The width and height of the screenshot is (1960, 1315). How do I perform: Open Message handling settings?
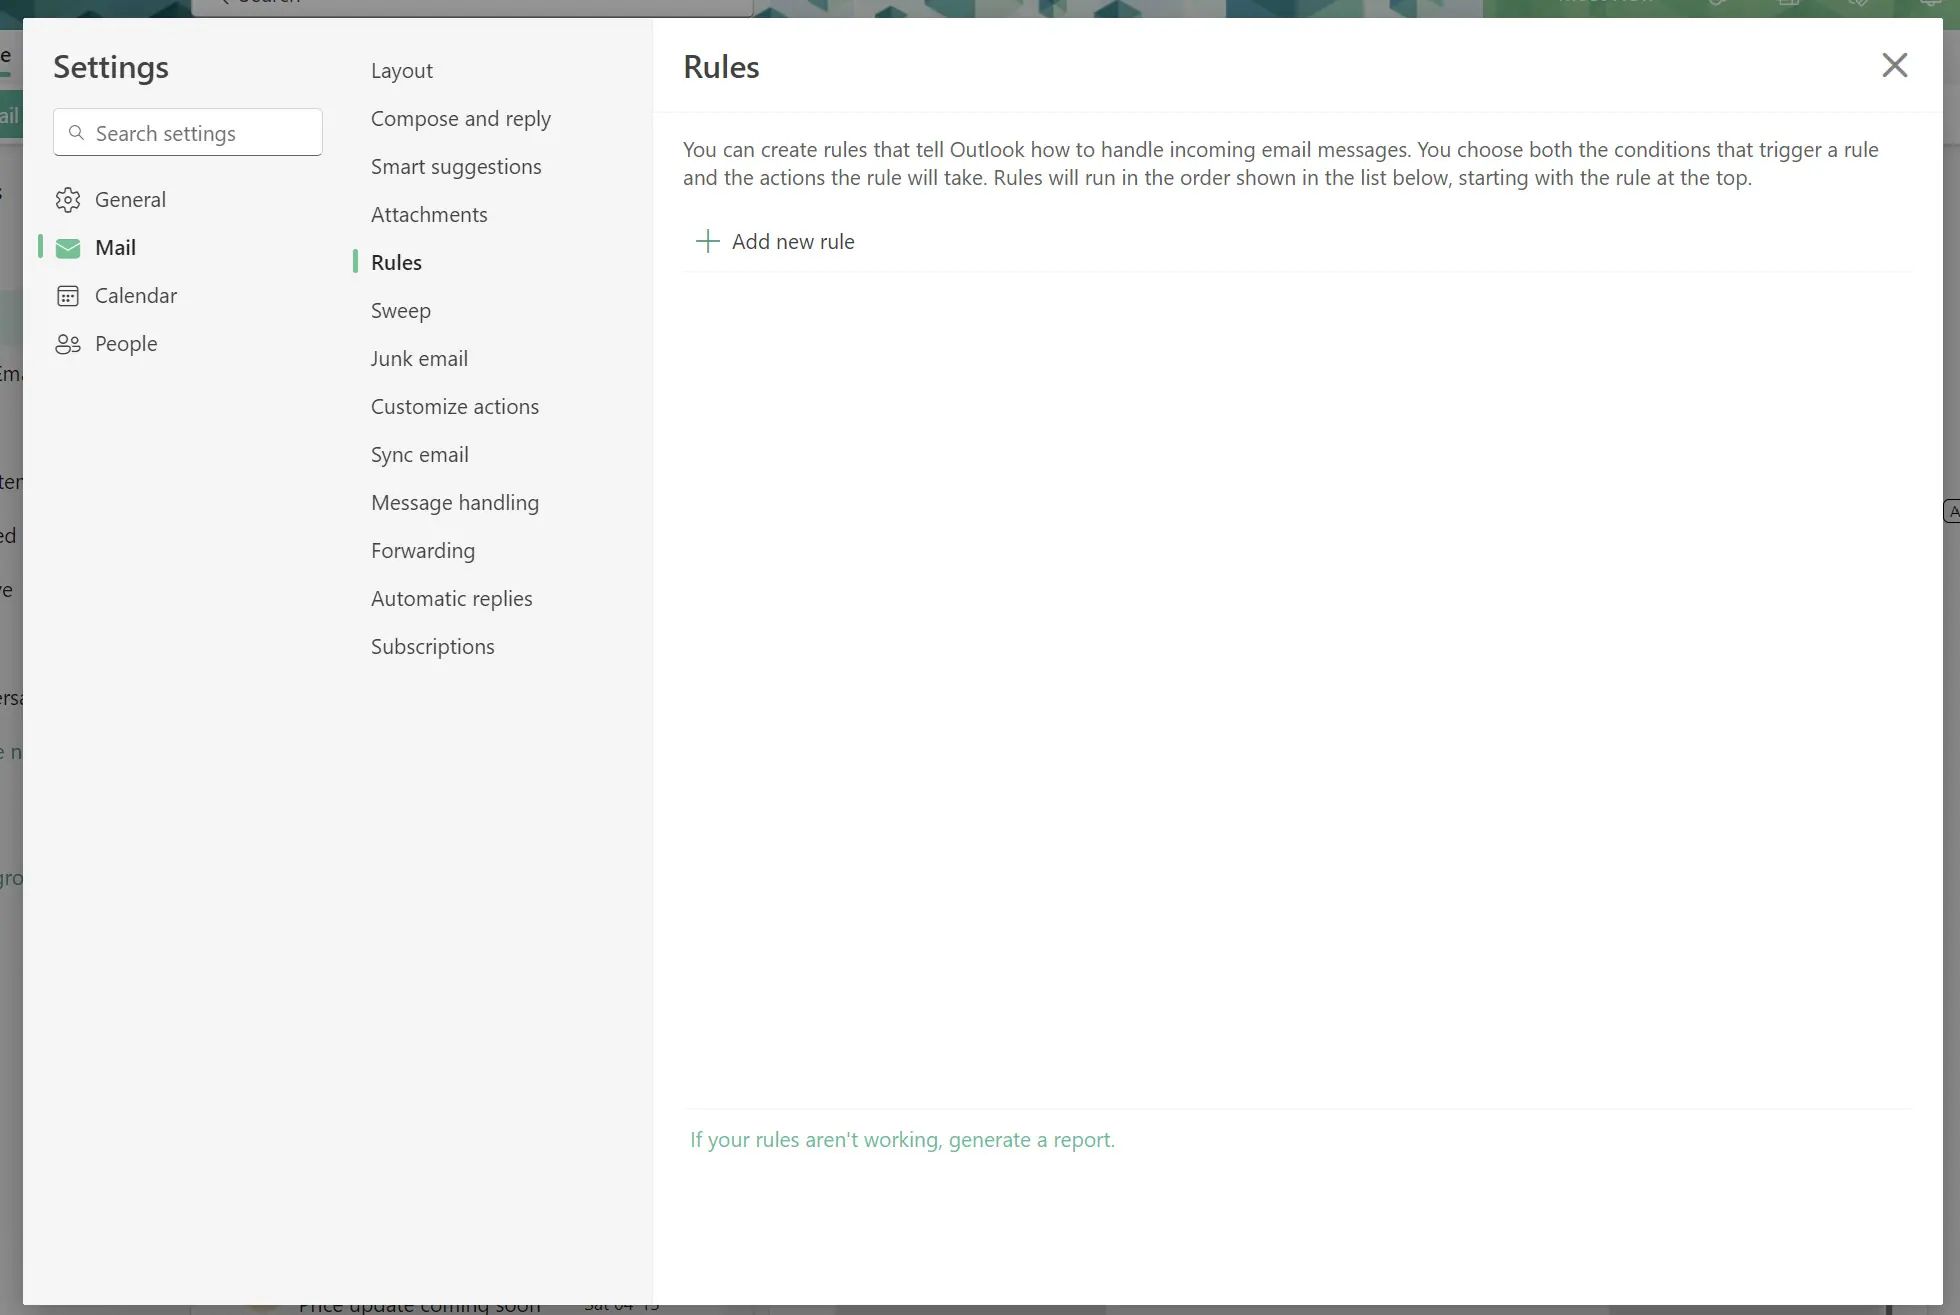454,503
